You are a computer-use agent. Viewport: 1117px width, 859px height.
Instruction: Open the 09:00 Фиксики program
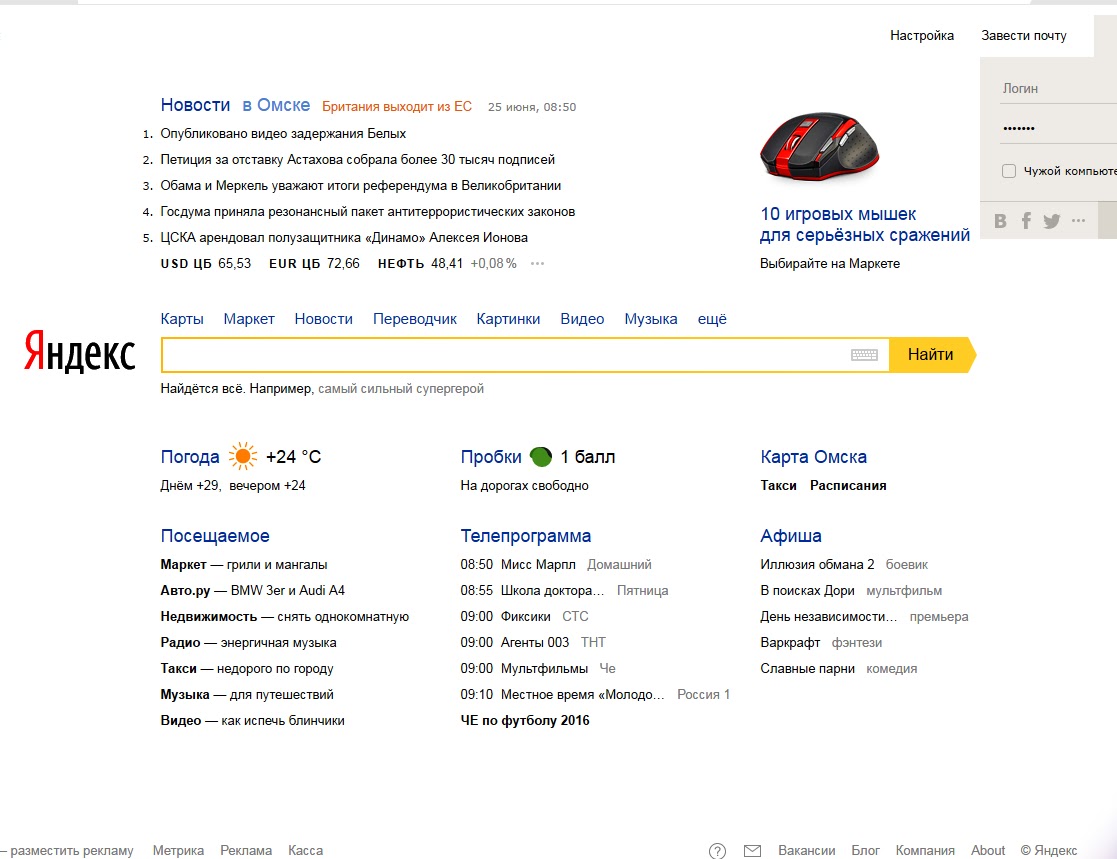[x=505, y=617]
